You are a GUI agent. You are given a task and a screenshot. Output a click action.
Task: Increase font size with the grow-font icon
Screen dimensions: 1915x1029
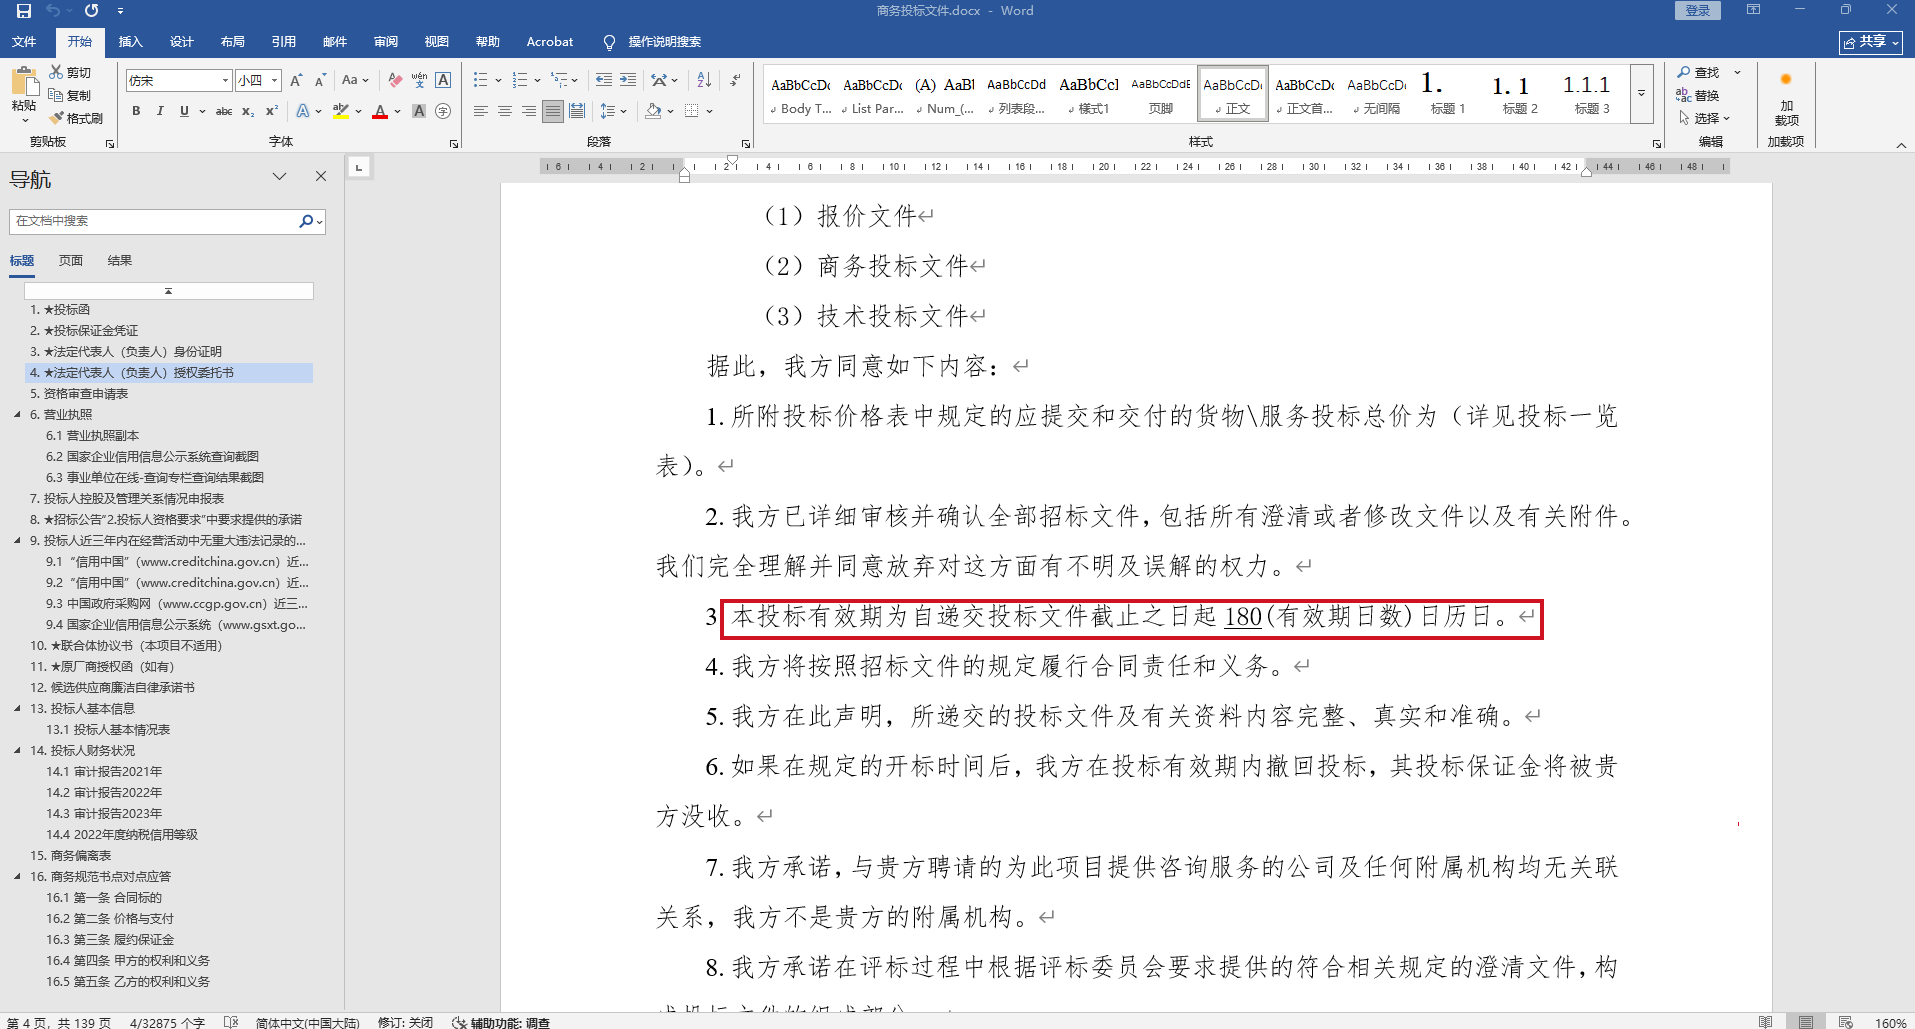pos(296,80)
